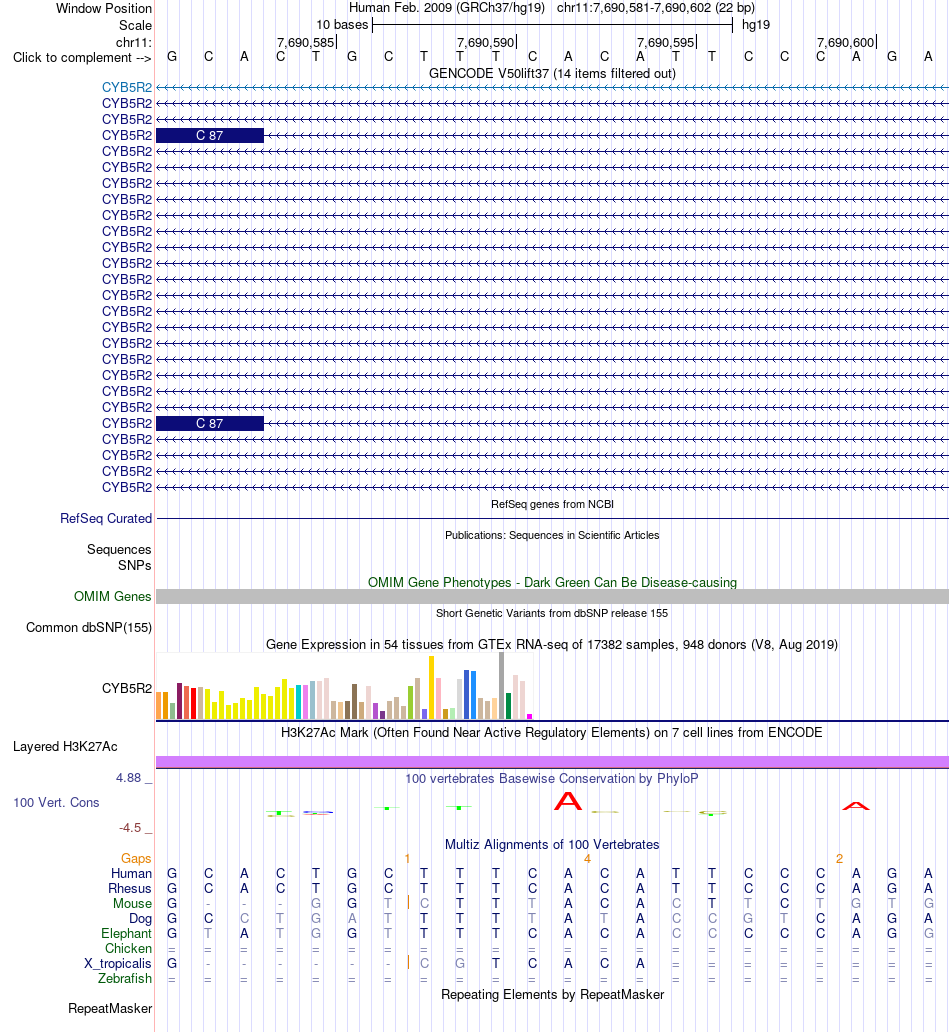Click the 7,690,590 position tick label
Screen dimensions: 950x1032
[x=485, y=43]
